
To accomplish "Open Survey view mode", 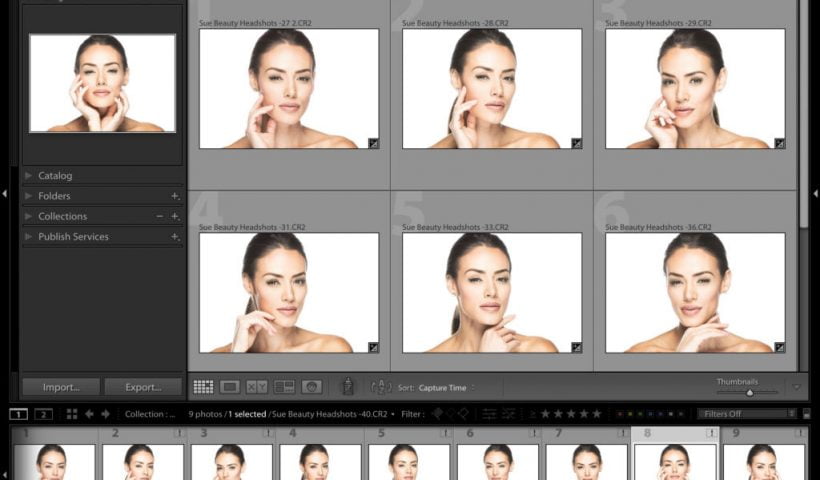I will 284,387.
